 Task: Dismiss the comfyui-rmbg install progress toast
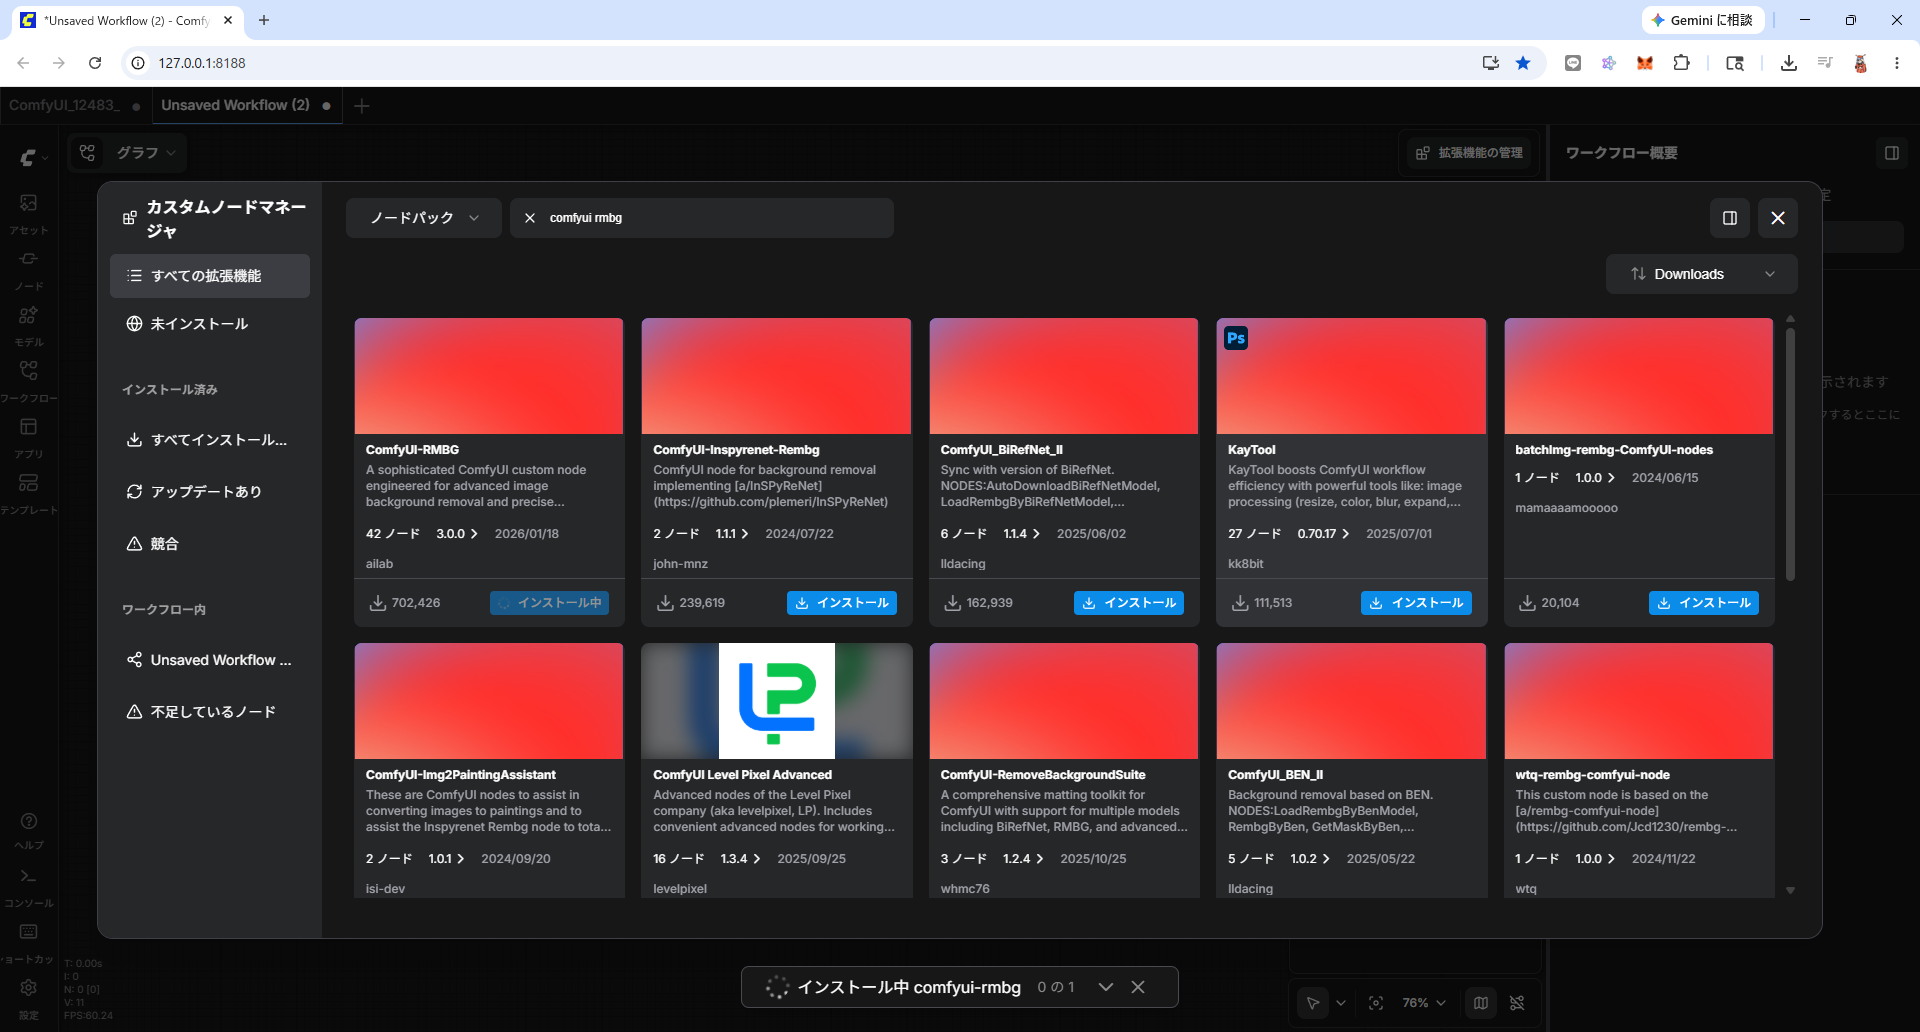[x=1138, y=987]
